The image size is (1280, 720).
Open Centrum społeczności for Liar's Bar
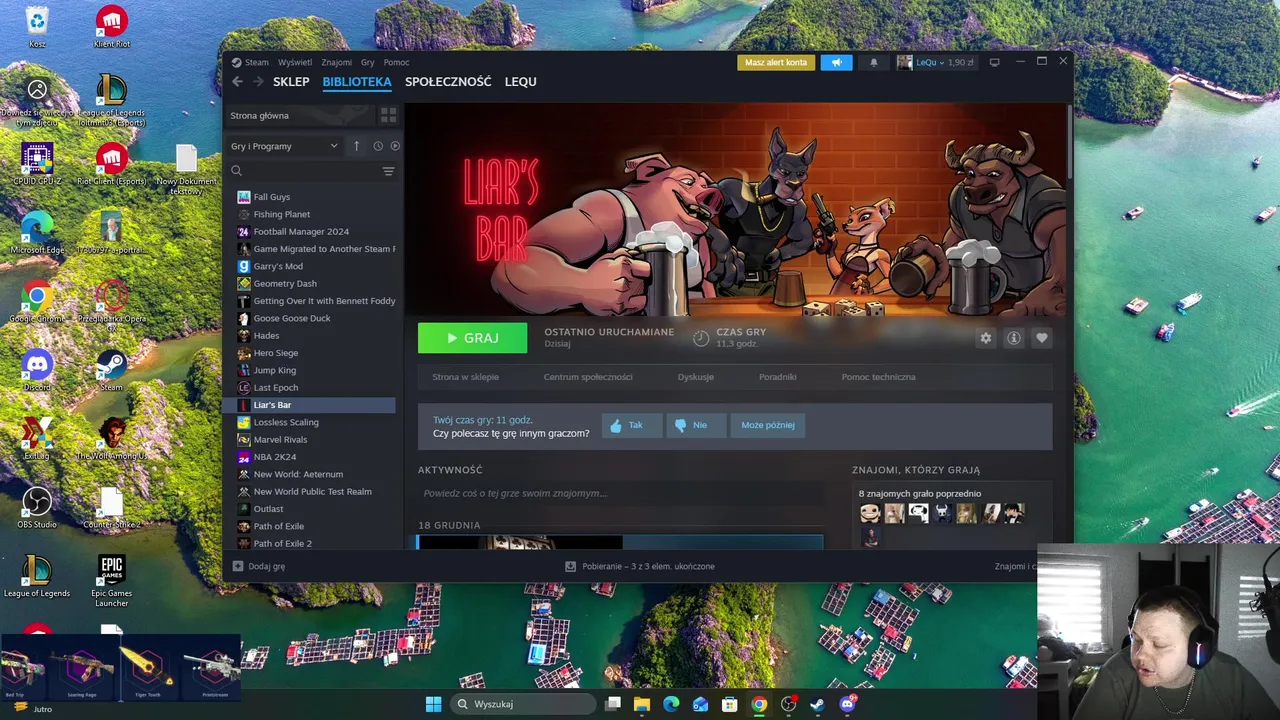[x=588, y=377]
